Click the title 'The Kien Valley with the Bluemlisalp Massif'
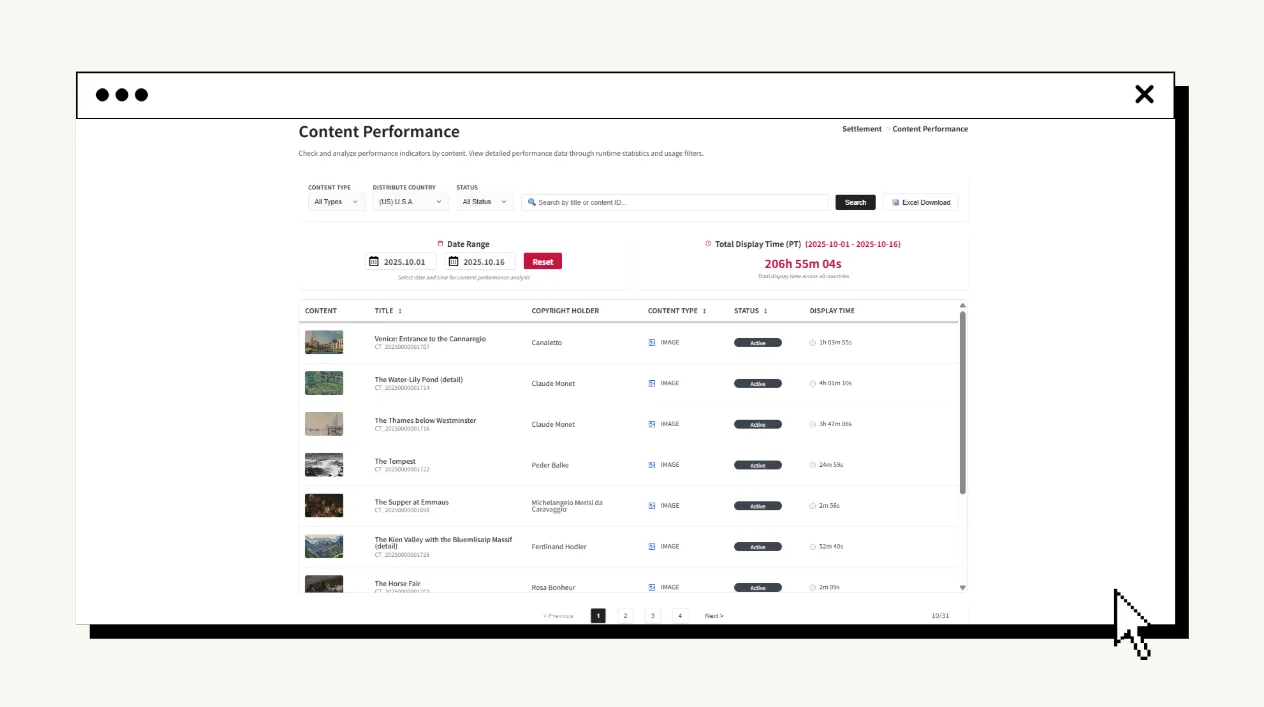The height and width of the screenshot is (707, 1264). point(443,543)
